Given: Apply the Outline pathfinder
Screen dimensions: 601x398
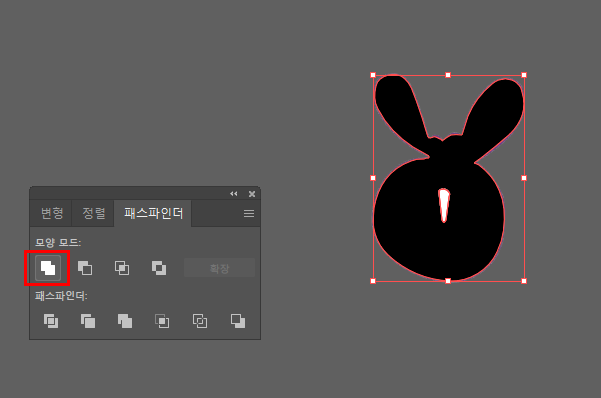Looking at the screenshot, I should coord(200,321).
